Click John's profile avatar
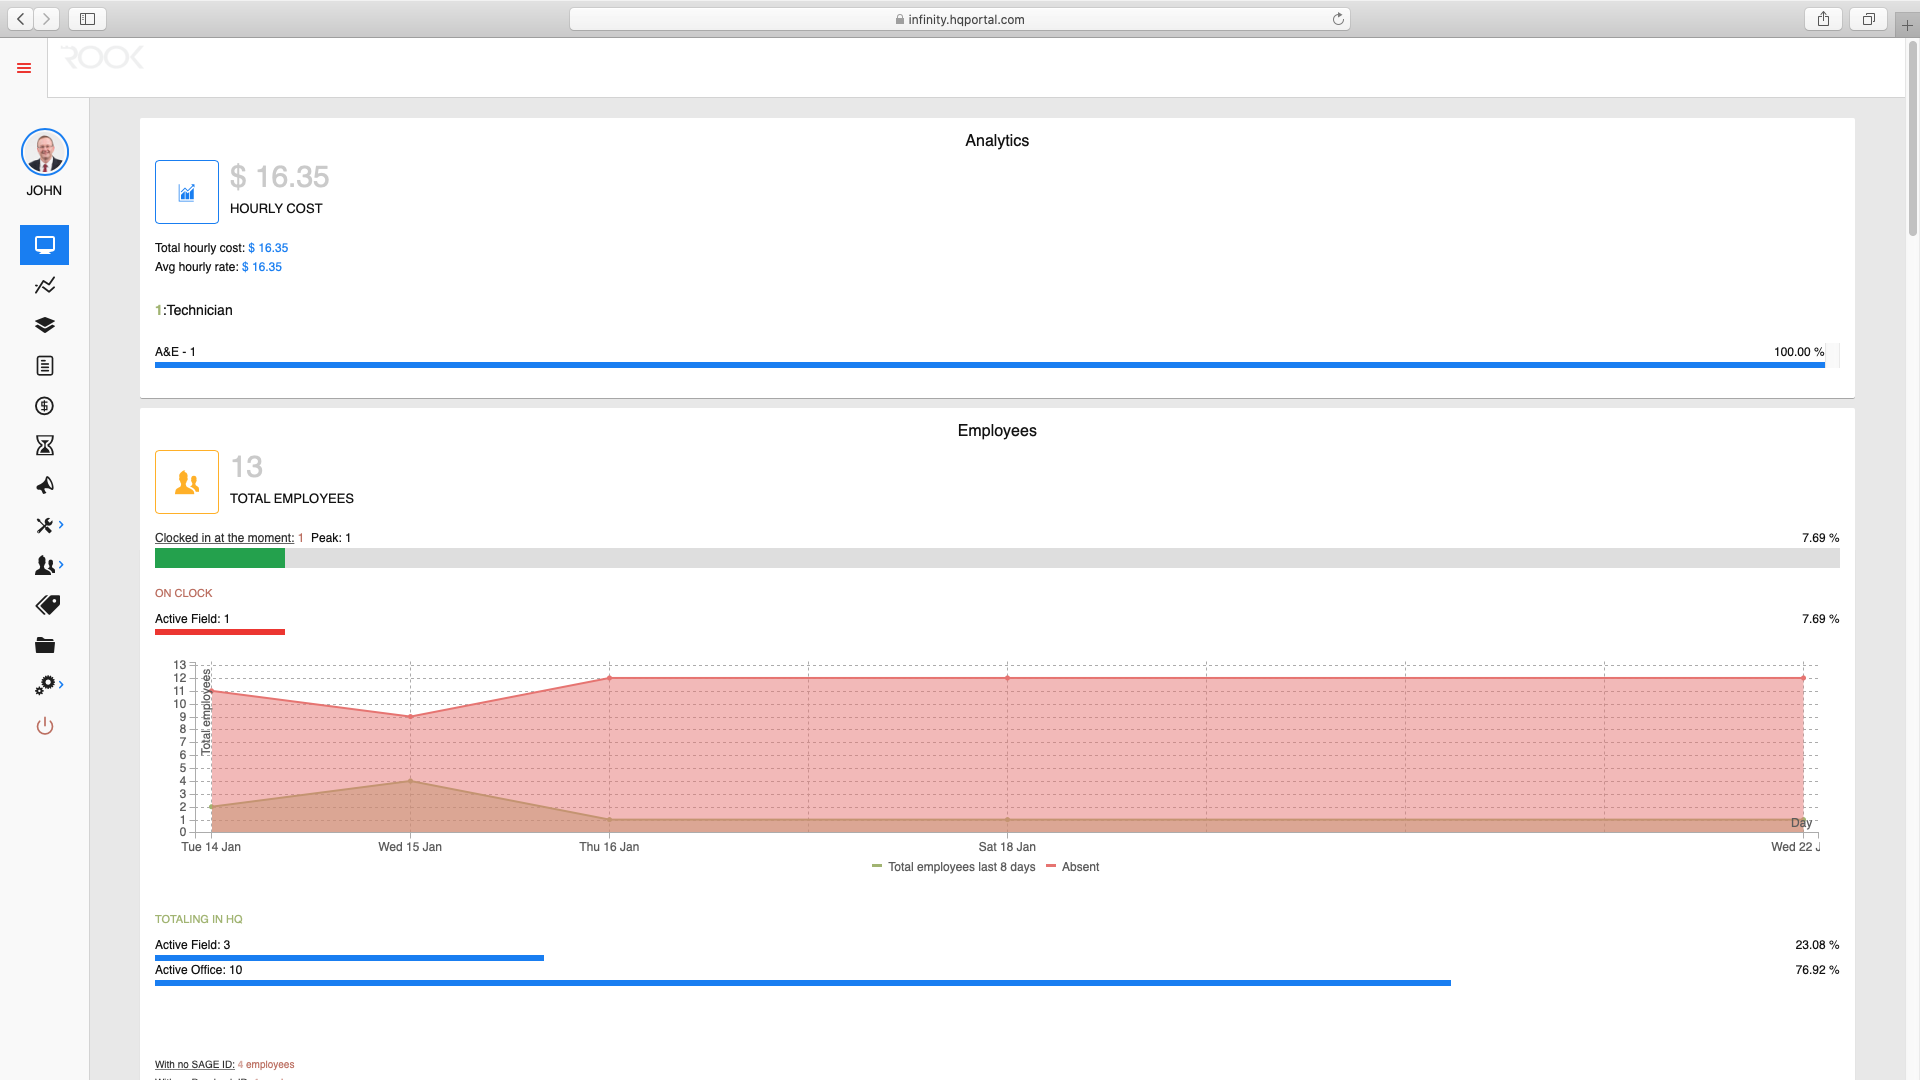This screenshot has width=1920, height=1080. pyautogui.click(x=44, y=152)
